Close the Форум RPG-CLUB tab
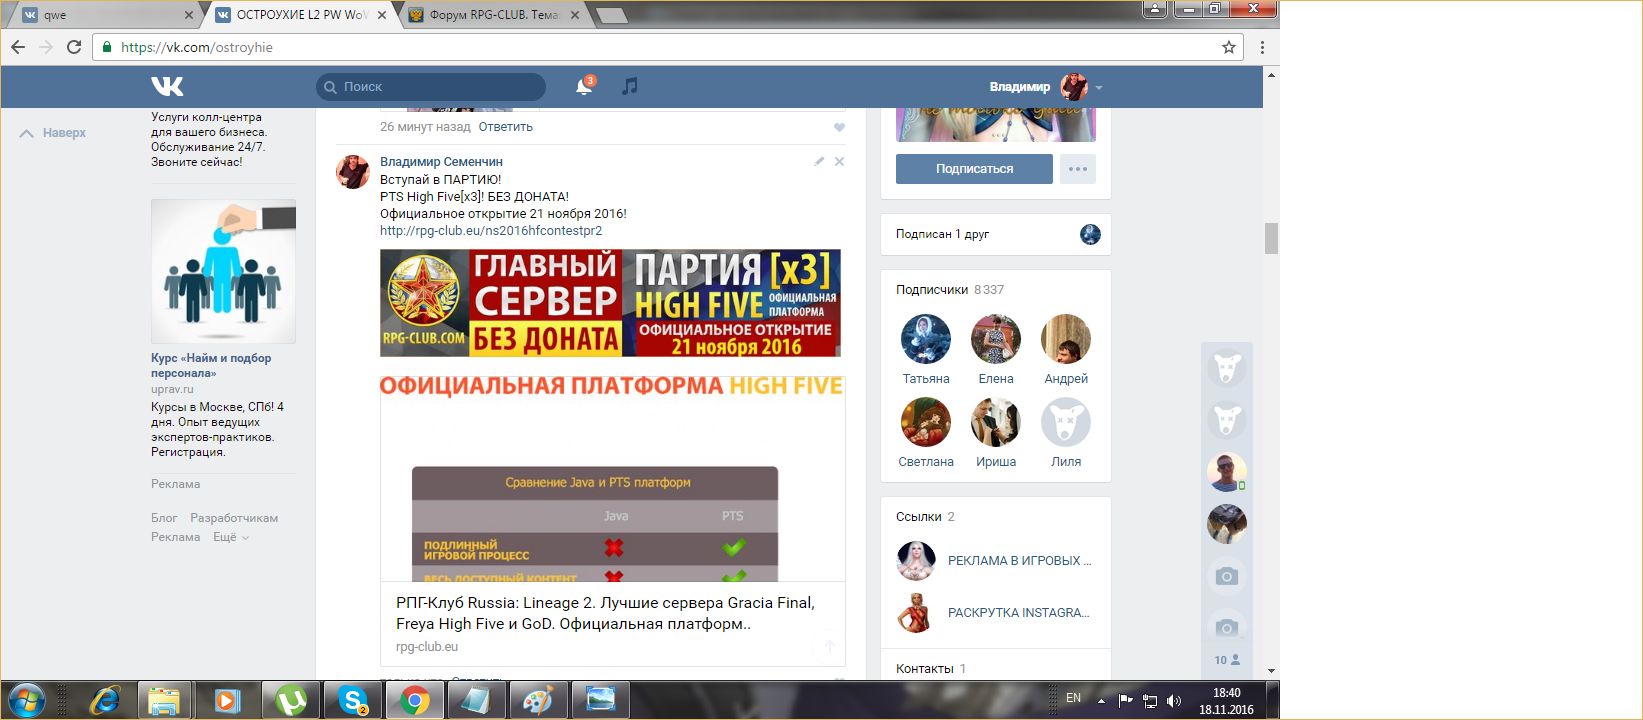The height and width of the screenshot is (720, 1643). tap(575, 15)
